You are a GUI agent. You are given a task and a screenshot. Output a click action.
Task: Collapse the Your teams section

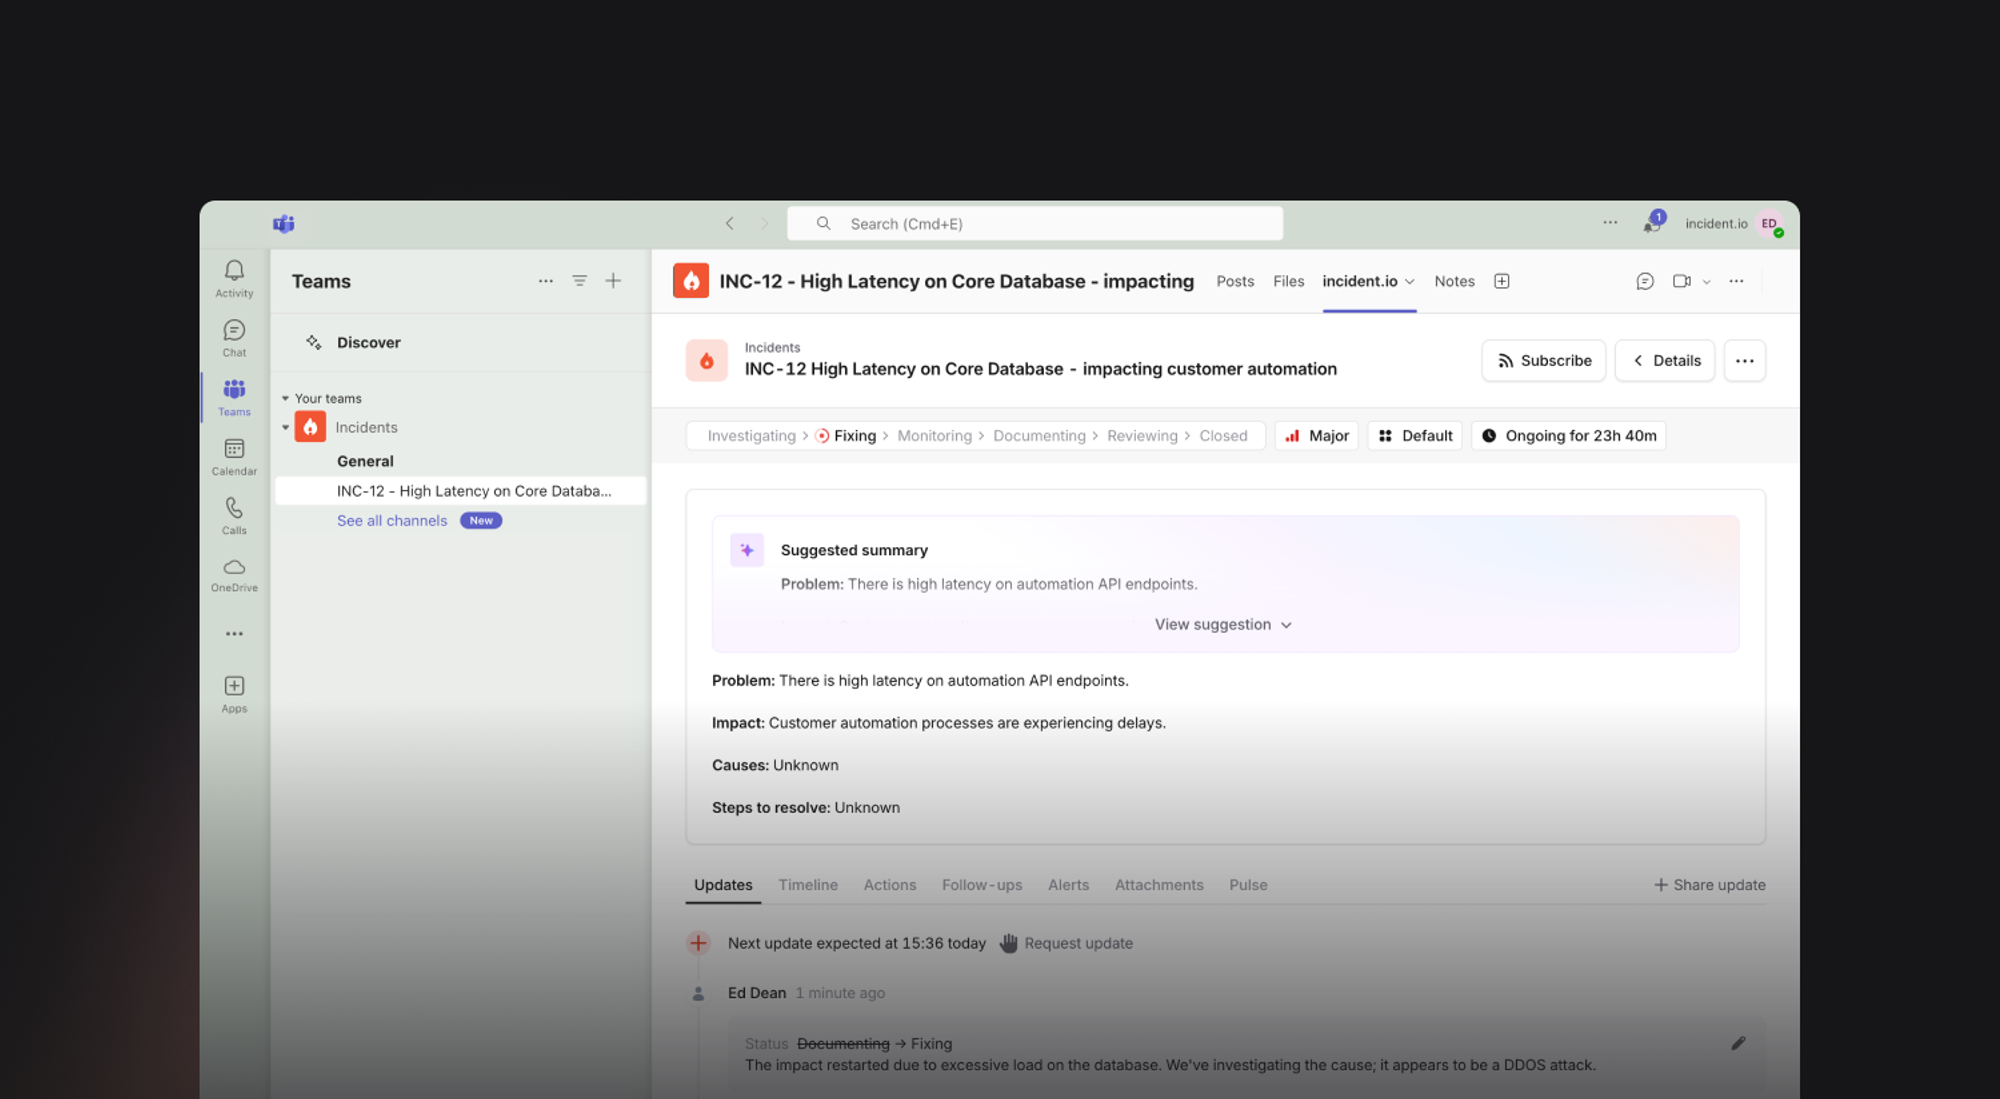285,399
